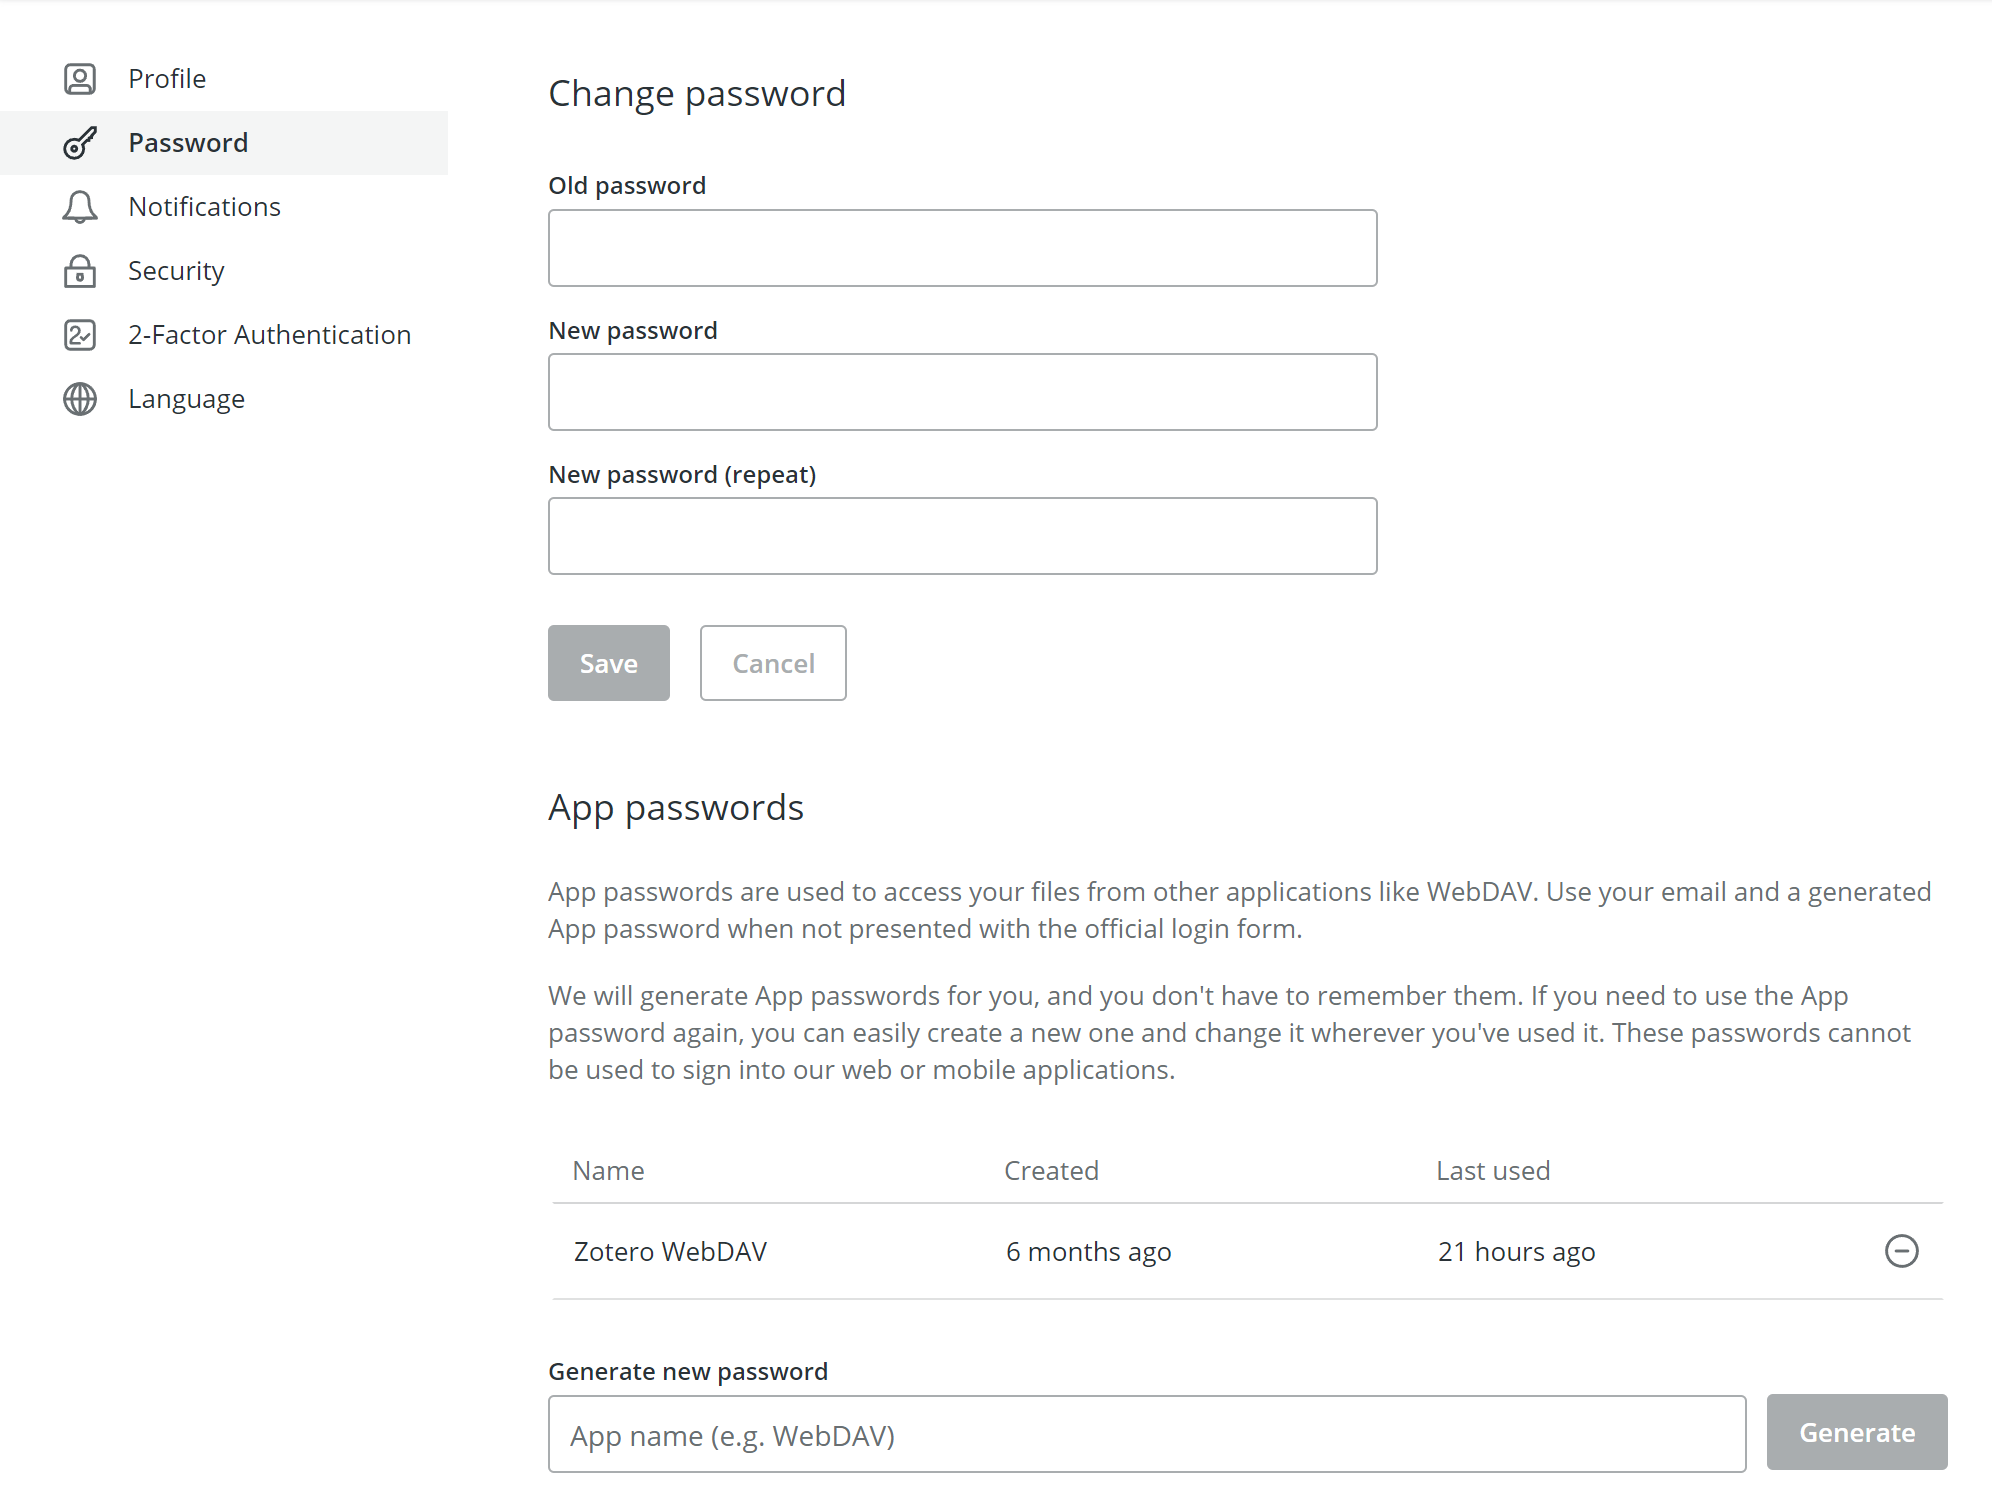This screenshot has height=1503, width=1992.
Task: Click the Cancel button
Action: (x=773, y=663)
